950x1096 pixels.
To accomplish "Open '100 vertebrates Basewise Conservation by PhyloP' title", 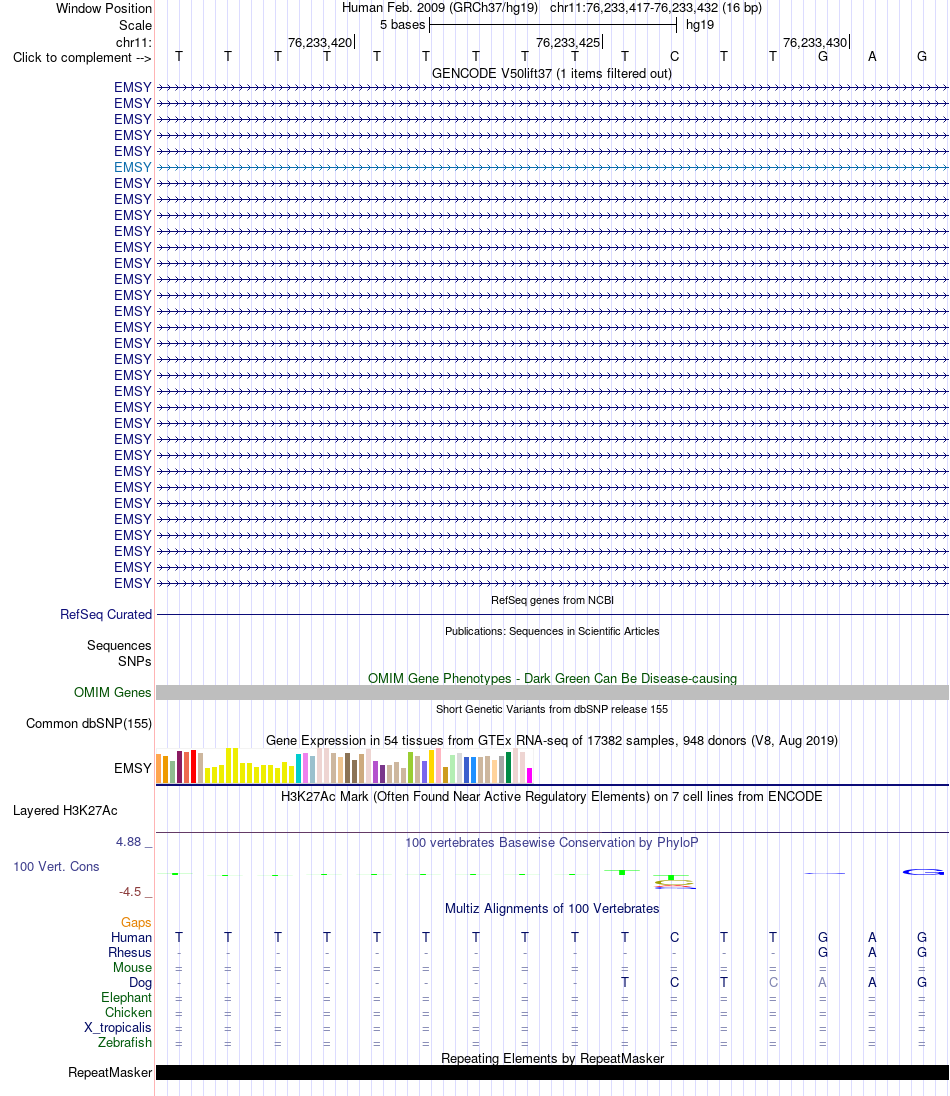I will [x=552, y=842].
